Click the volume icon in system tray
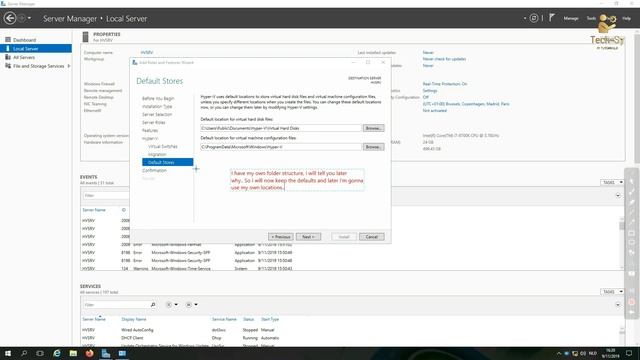Screen dimensions: 640x360 583,353
